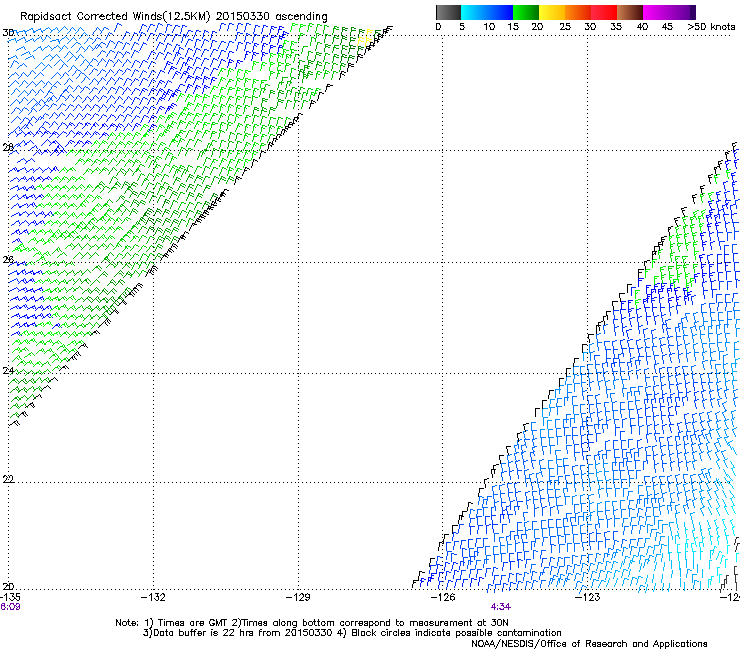Click the '>50 knots' legend label
This screenshot has width=740, height=650.
point(711,27)
